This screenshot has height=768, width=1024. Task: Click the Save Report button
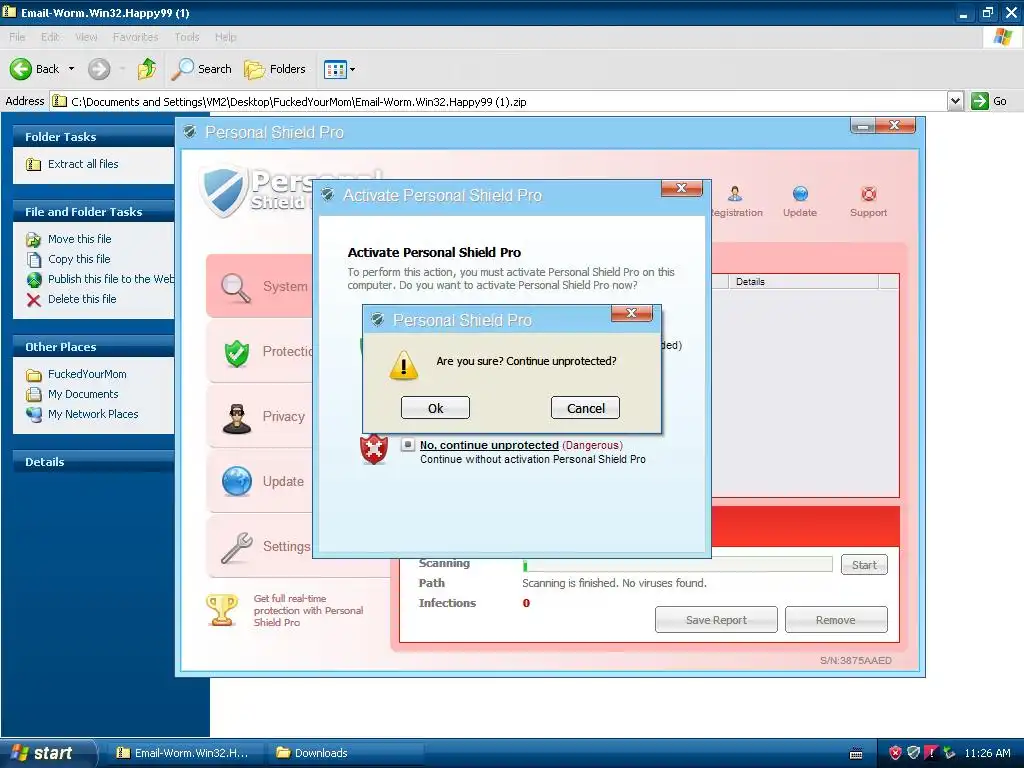pyautogui.click(x=716, y=620)
